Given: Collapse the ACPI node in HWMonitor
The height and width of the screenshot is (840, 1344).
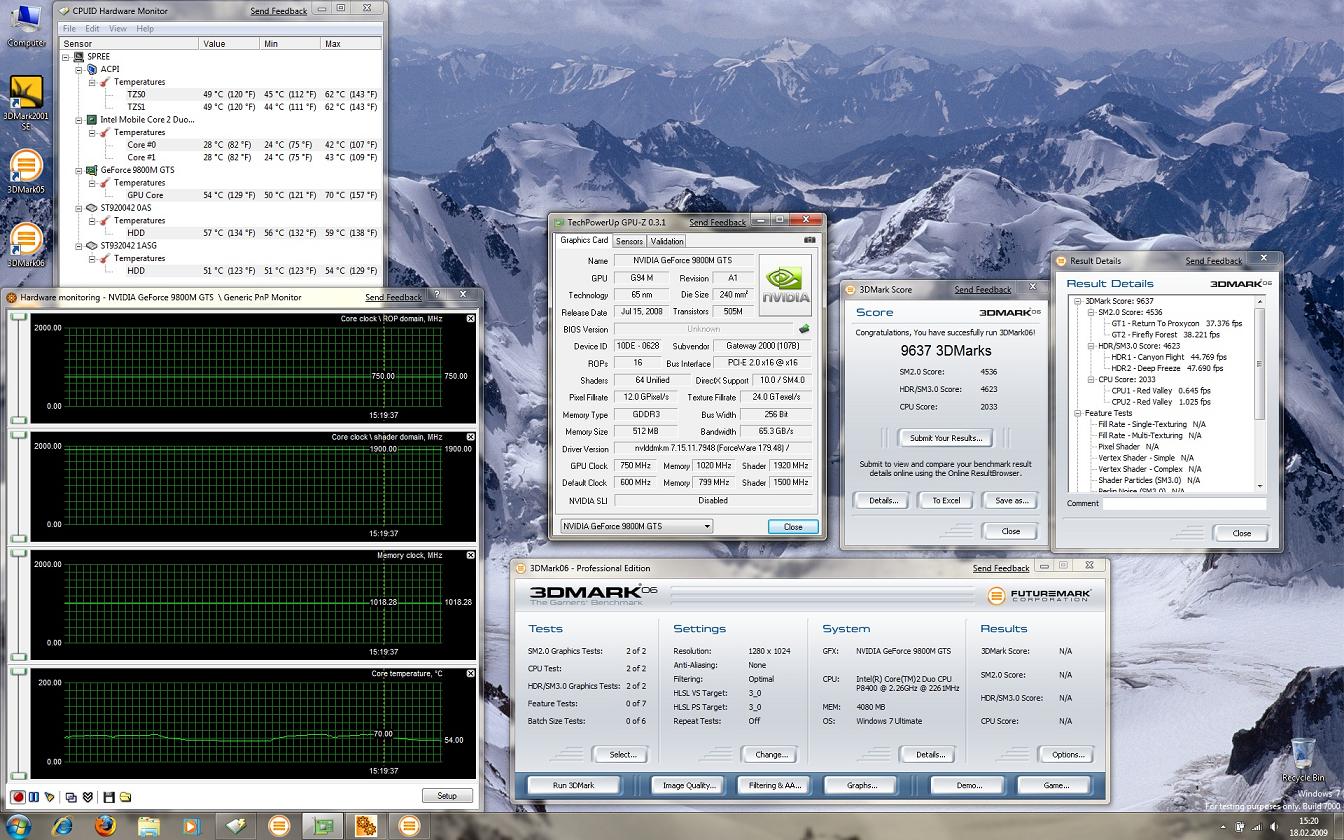Looking at the screenshot, I should [79, 69].
